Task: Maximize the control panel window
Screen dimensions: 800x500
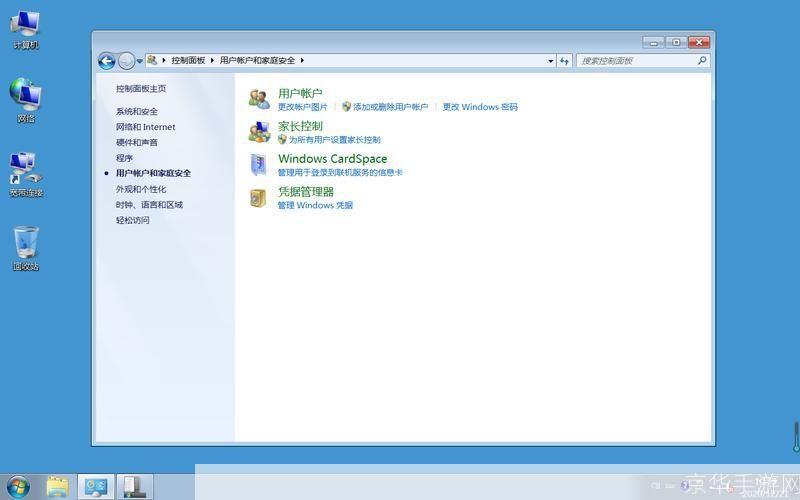Action: click(676, 42)
